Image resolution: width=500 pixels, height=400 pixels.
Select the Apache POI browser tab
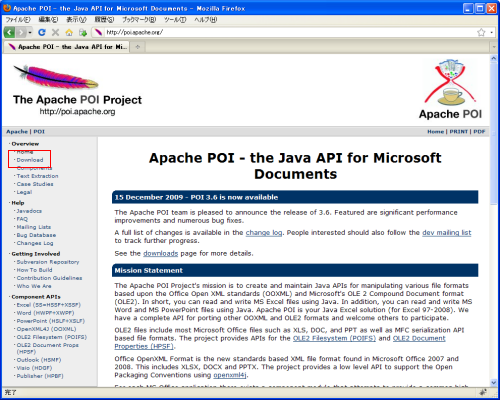pos(67,47)
